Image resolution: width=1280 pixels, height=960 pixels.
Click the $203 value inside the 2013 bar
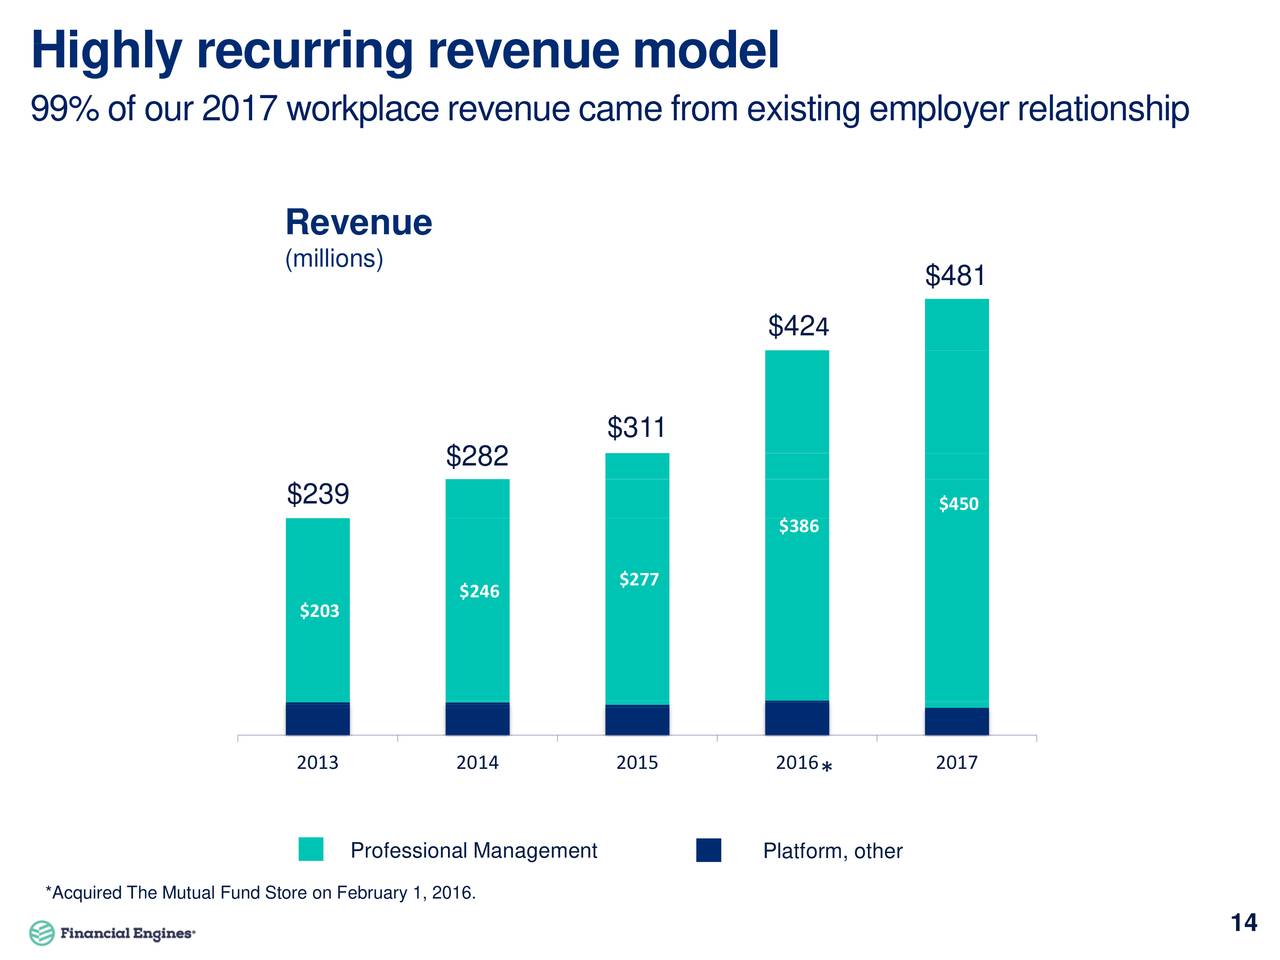click(319, 611)
